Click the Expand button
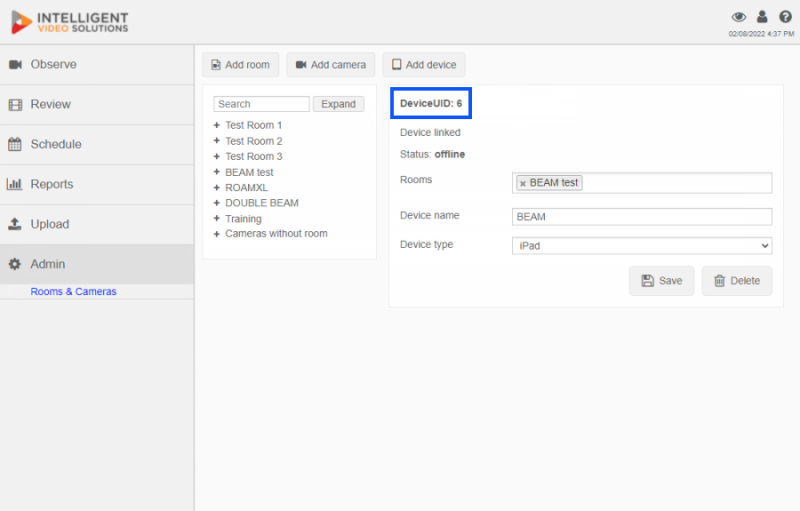This screenshot has height=511, width=800. 338,104
